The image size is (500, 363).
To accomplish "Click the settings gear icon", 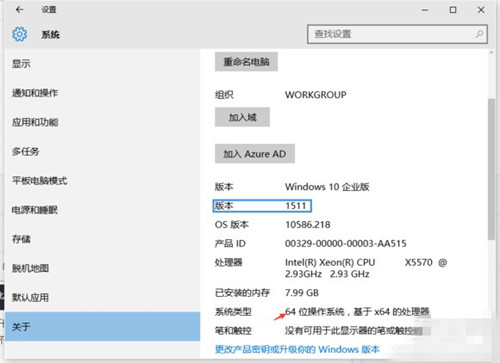I will coord(19,34).
